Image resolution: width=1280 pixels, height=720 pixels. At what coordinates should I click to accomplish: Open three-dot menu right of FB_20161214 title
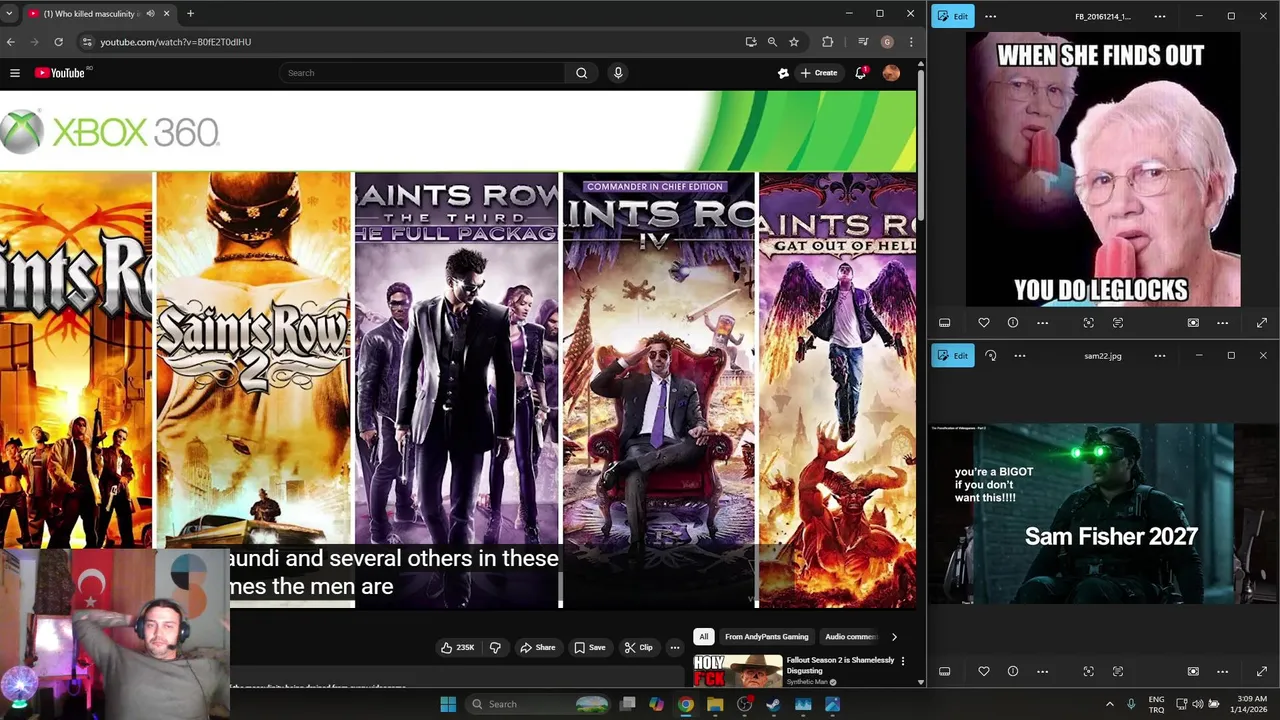click(x=1160, y=16)
